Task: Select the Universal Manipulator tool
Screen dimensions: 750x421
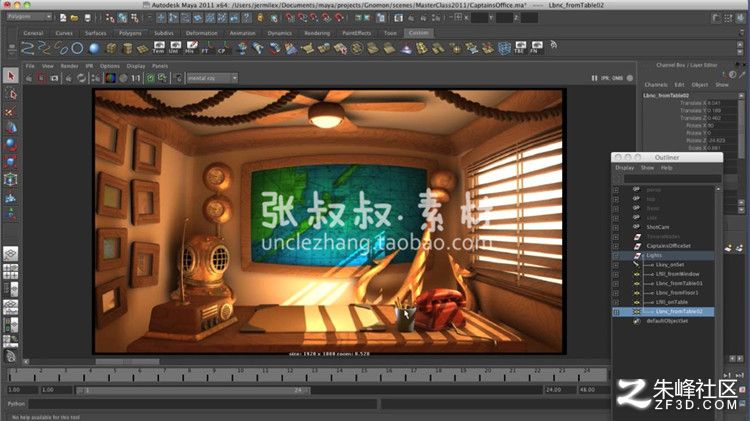Action: 11,179
